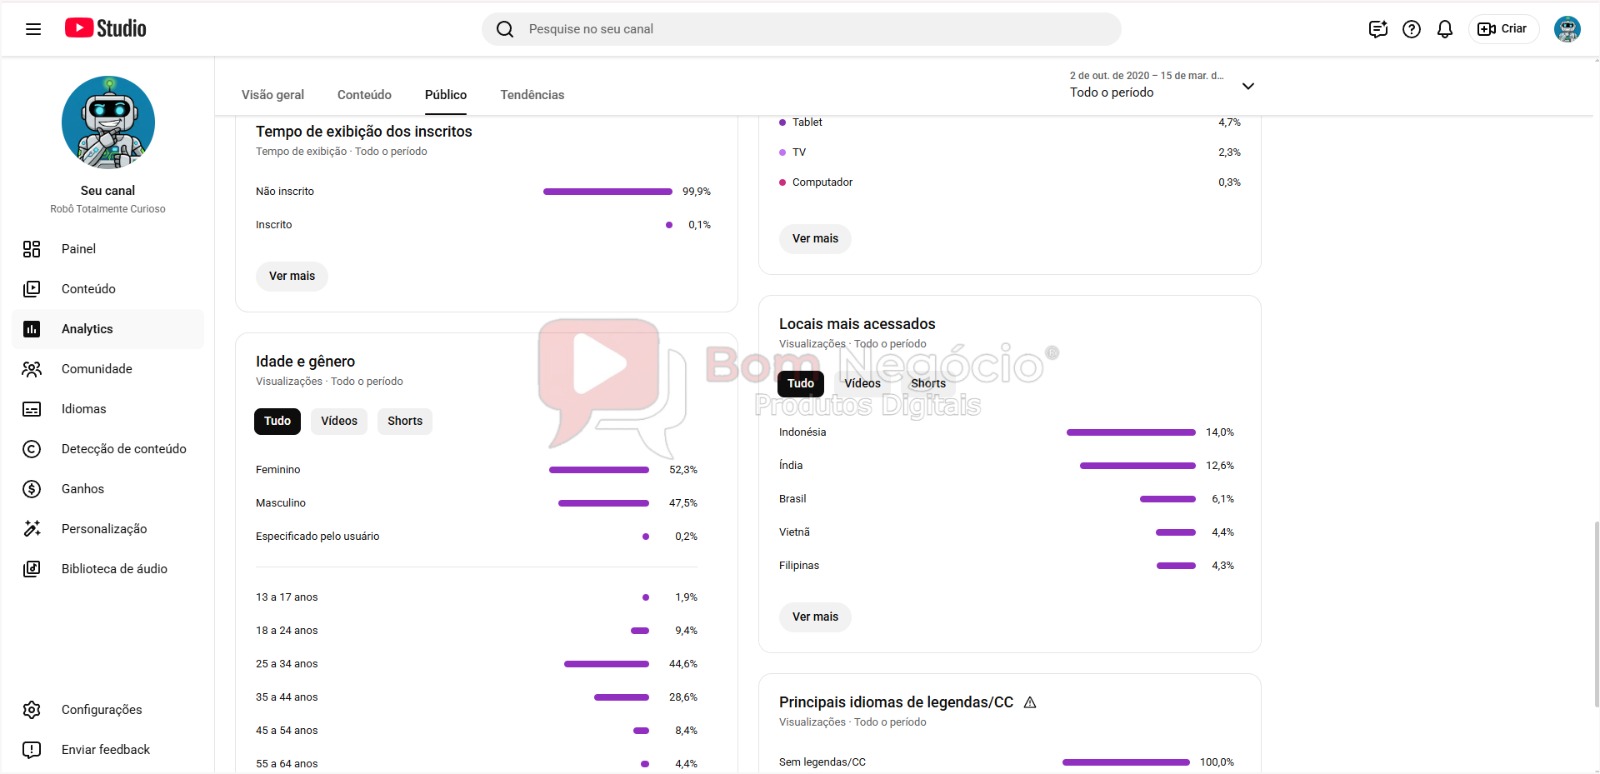Select Shorts filter in Idade e gênero
1600x774 pixels.
[x=405, y=421]
